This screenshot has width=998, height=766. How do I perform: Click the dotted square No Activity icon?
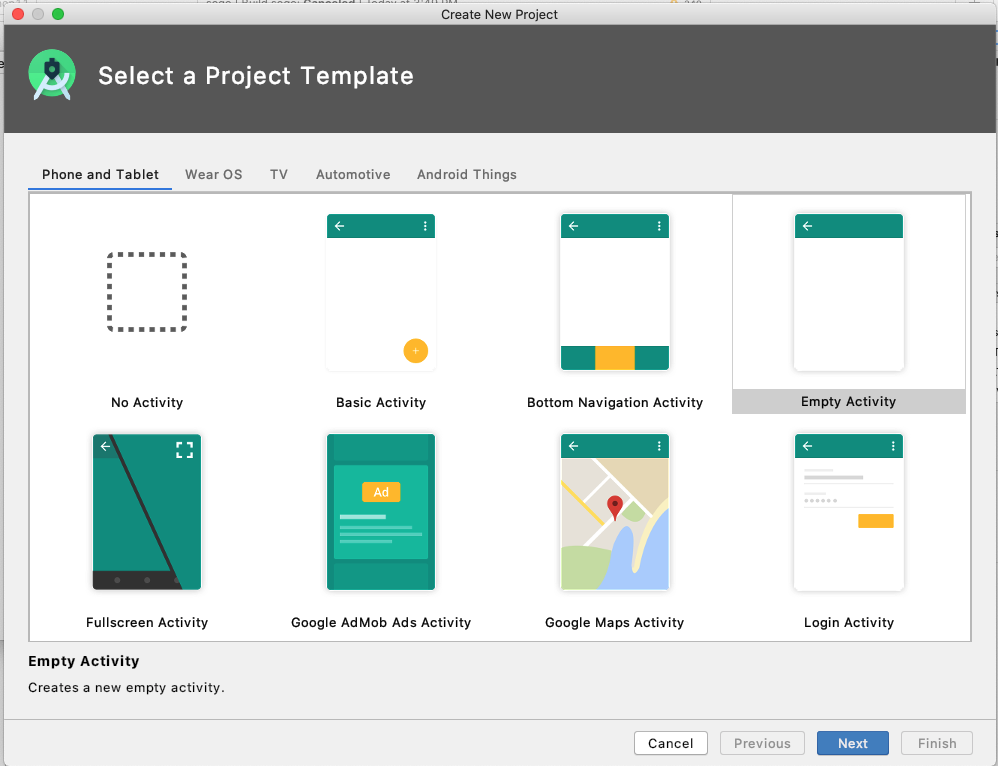[x=147, y=292]
